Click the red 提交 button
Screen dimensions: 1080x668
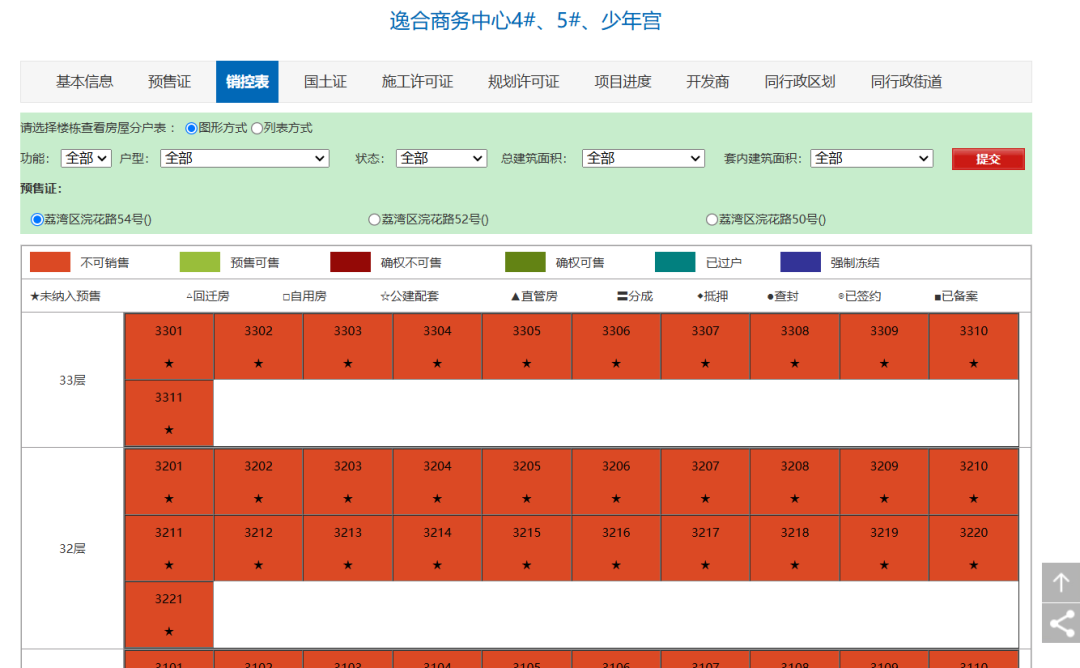click(x=988, y=159)
